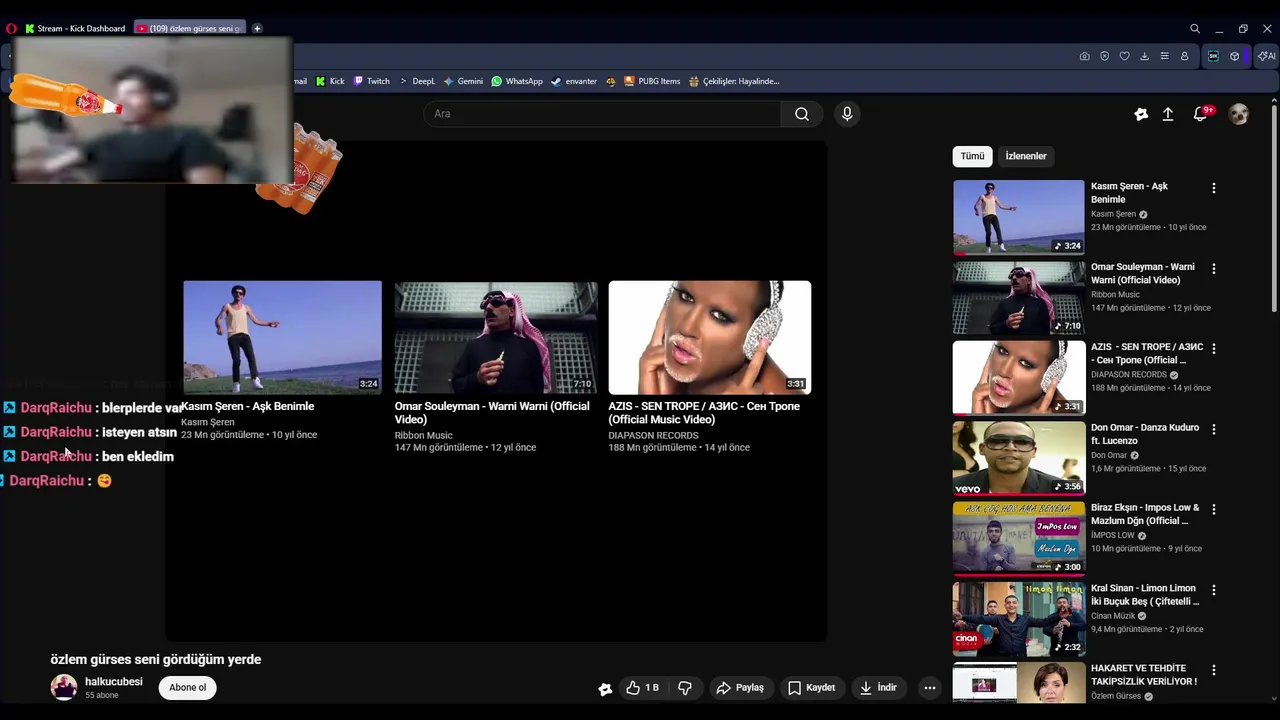Like the video with thumbs up

(x=643, y=688)
